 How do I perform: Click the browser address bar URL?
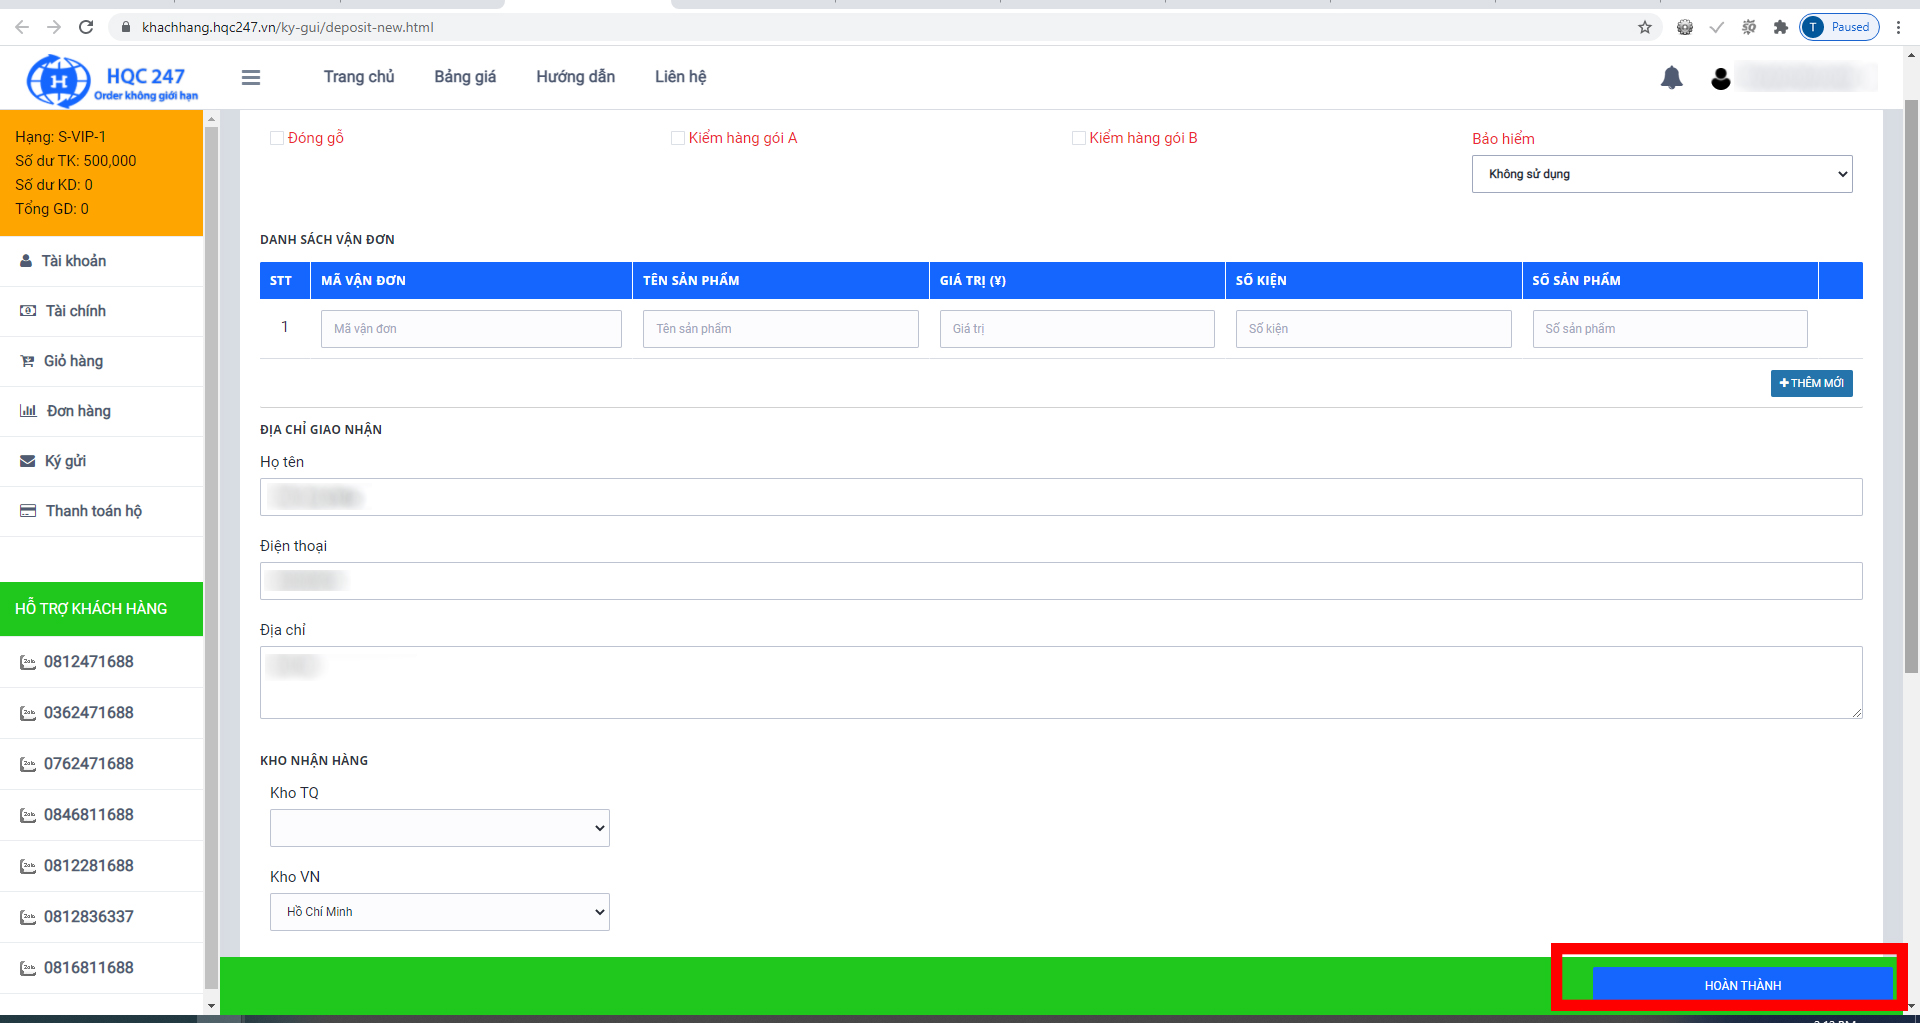[x=288, y=27]
